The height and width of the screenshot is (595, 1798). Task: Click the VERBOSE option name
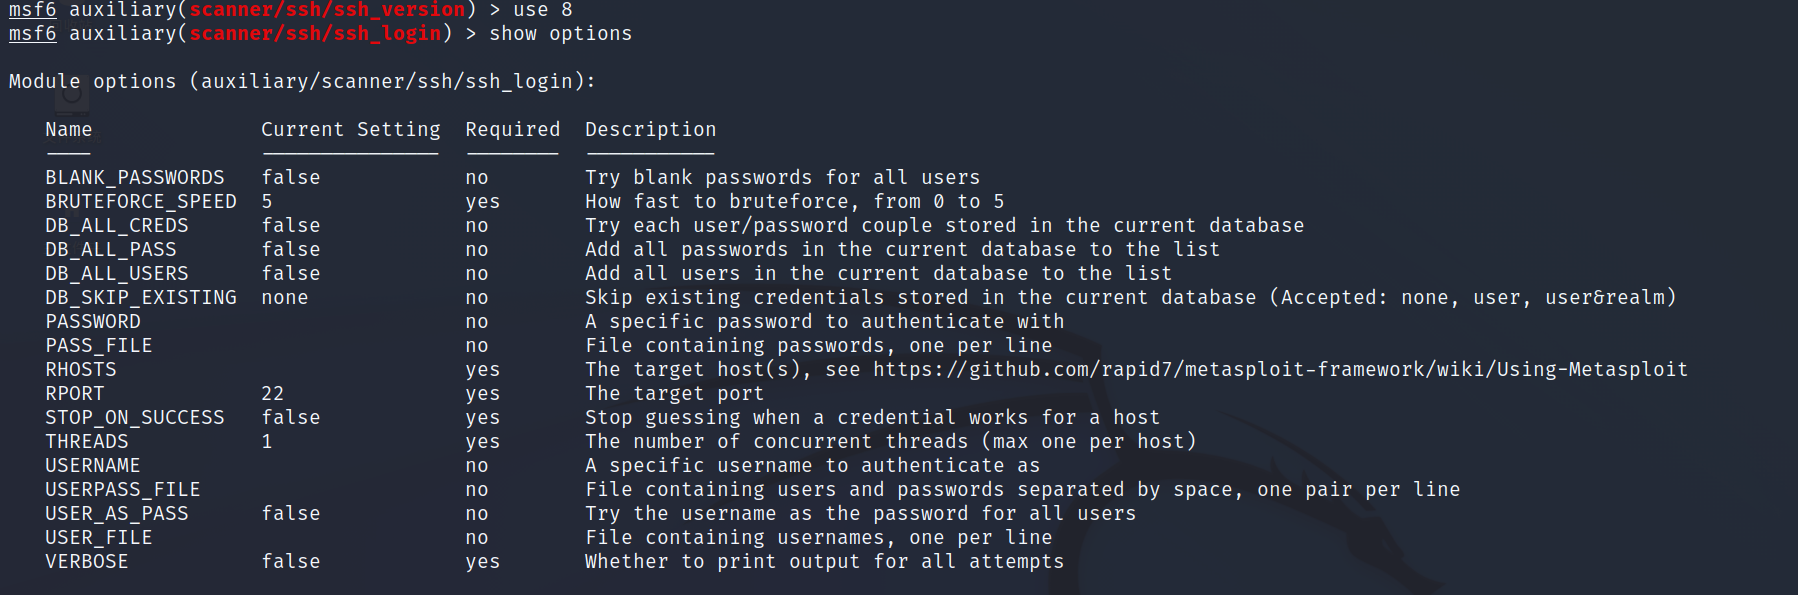point(87,562)
